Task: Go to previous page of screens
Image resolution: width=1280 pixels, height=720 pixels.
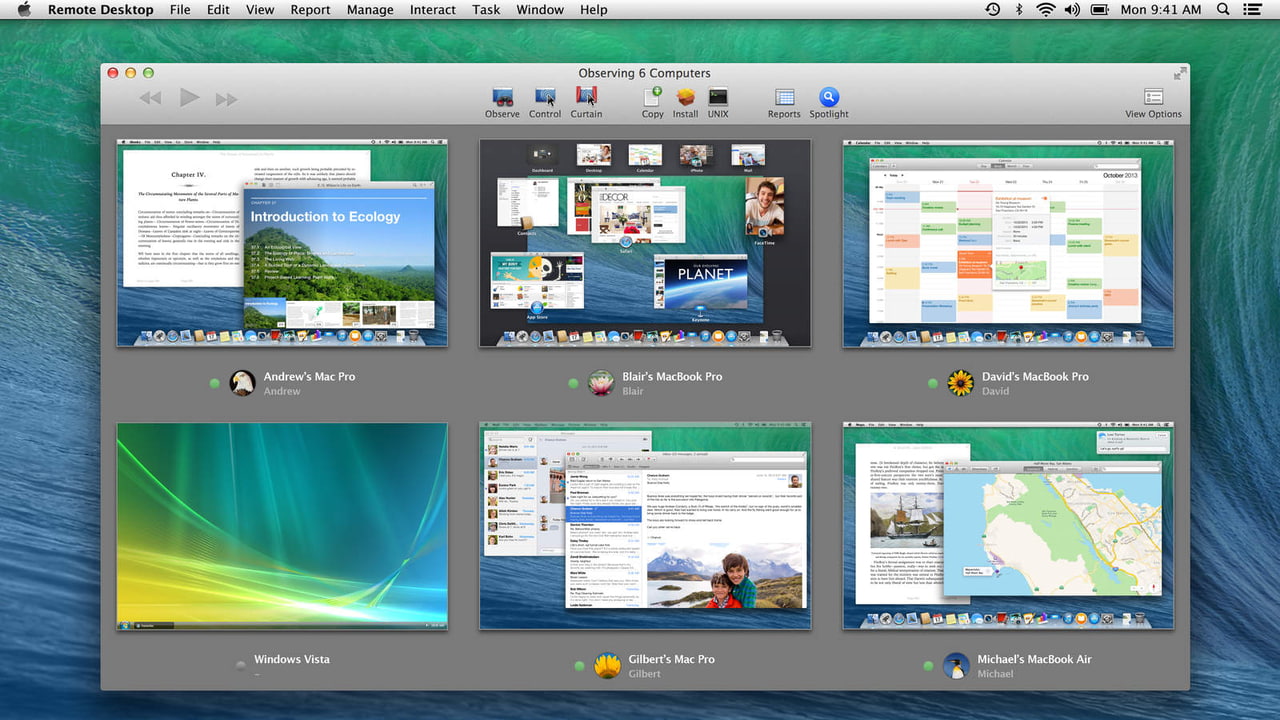Action: pos(150,98)
